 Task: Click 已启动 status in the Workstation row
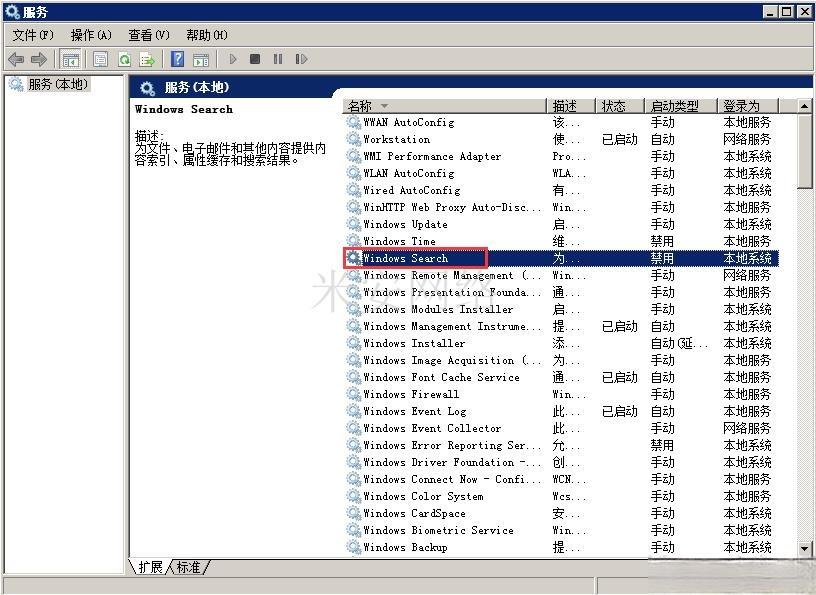click(x=619, y=140)
